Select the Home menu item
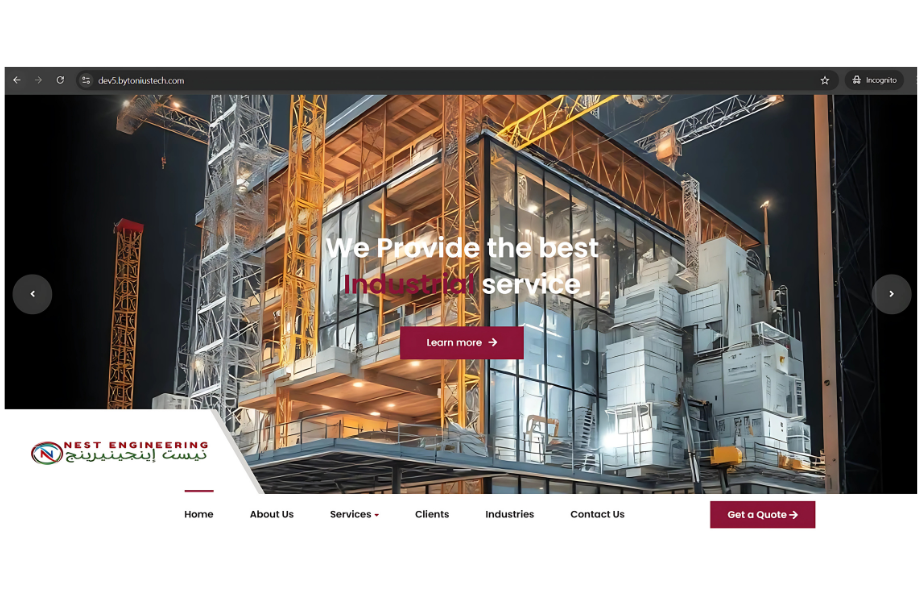Image resolution: width=922 pixels, height=599 pixels. (198, 514)
